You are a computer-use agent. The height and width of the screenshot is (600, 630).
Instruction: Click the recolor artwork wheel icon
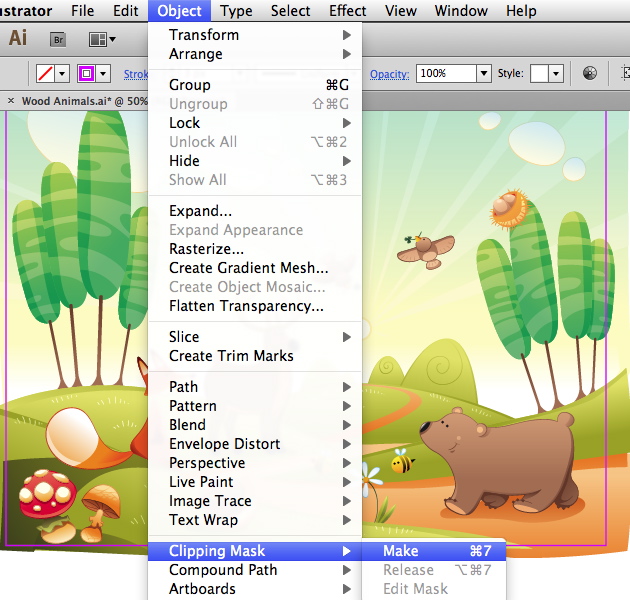click(589, 74)
